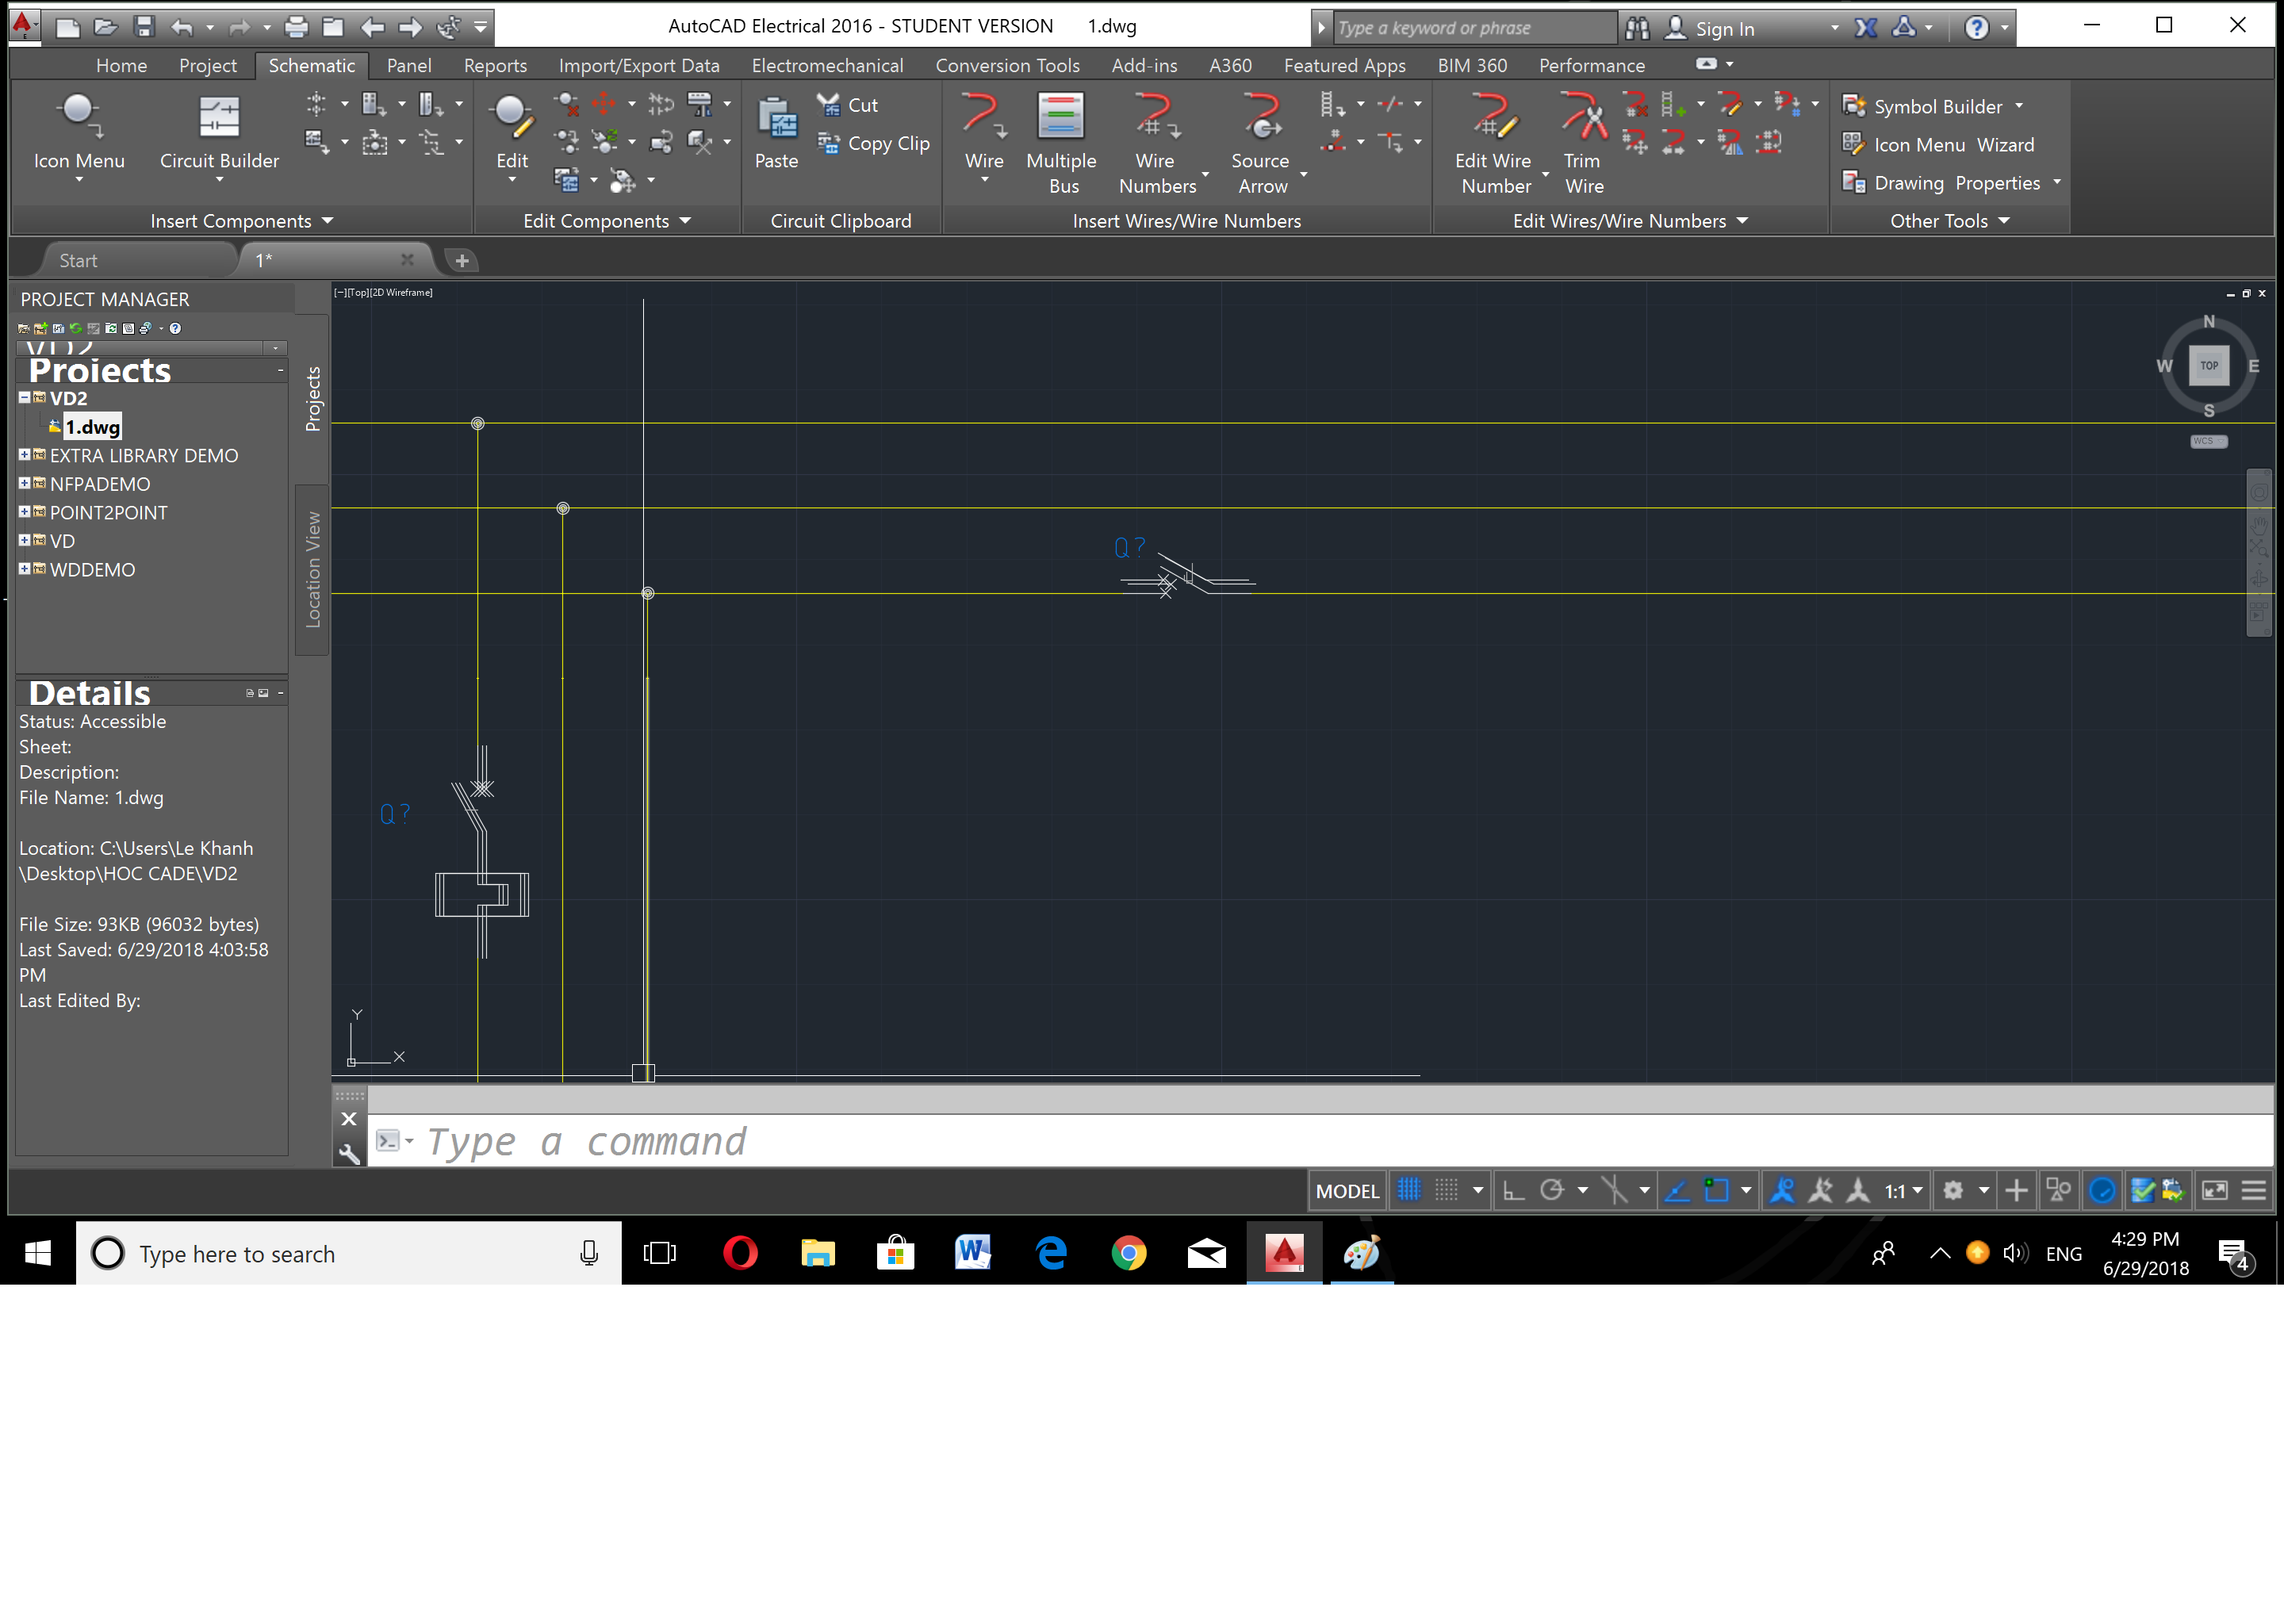Click the command line input field

coord(1320,1141)
